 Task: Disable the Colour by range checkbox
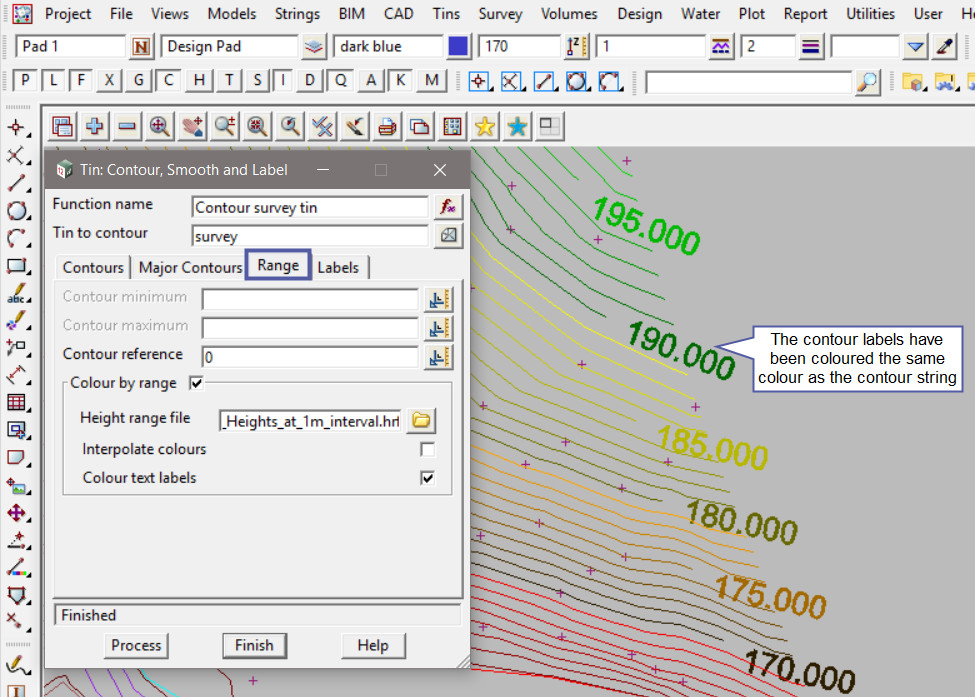(x=196, y=383)
